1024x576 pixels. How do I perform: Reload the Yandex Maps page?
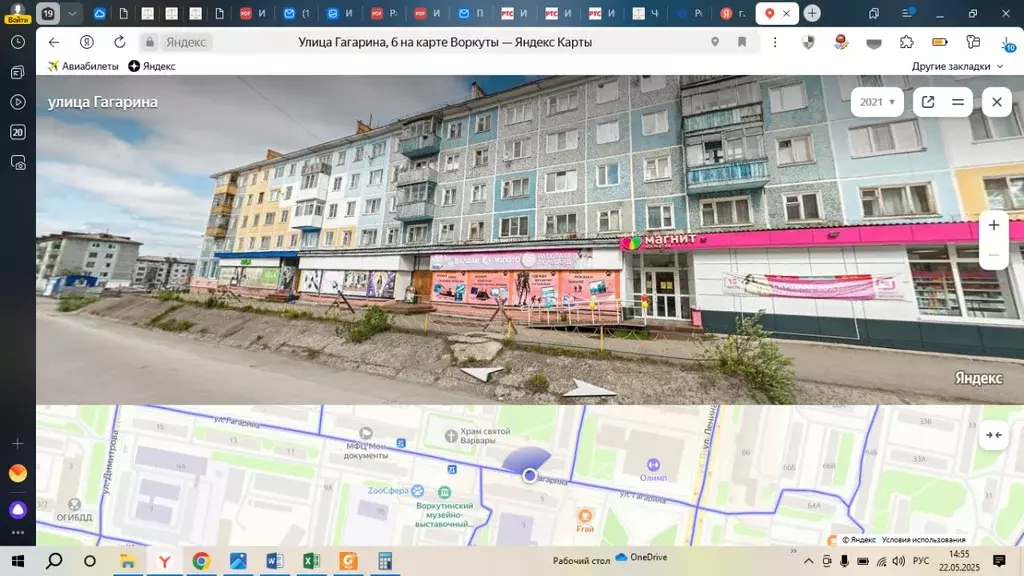[120, 42]
